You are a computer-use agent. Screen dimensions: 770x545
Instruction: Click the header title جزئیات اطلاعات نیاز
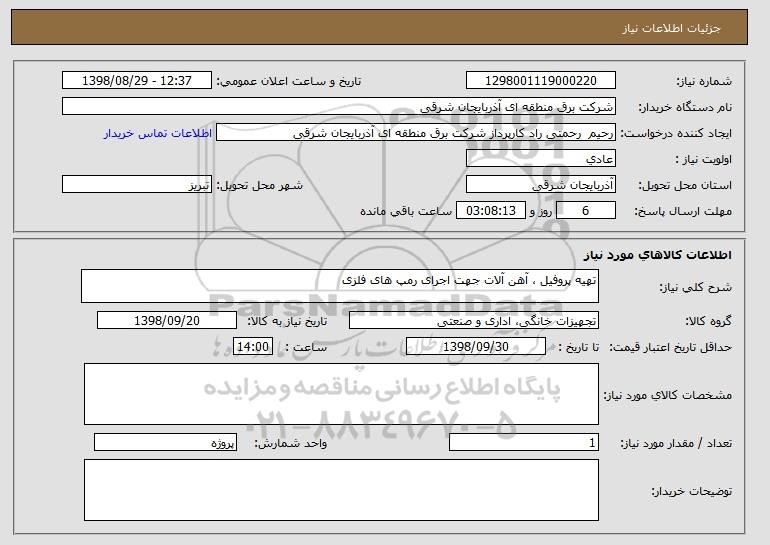[671, 28]
